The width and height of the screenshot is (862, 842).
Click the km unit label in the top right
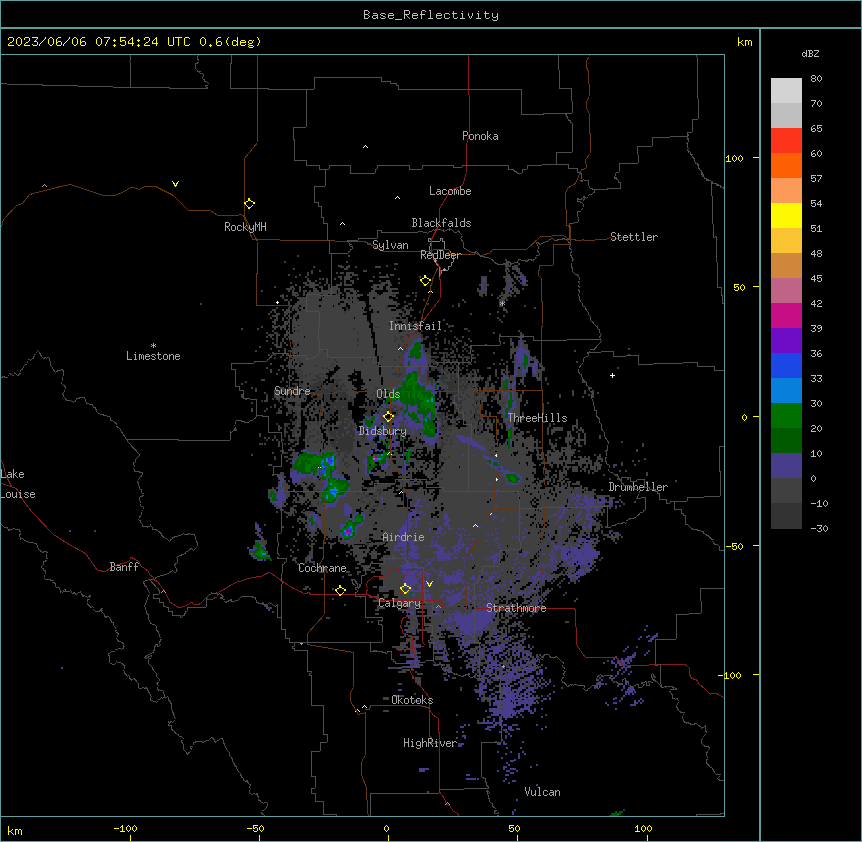coord(745,42)
